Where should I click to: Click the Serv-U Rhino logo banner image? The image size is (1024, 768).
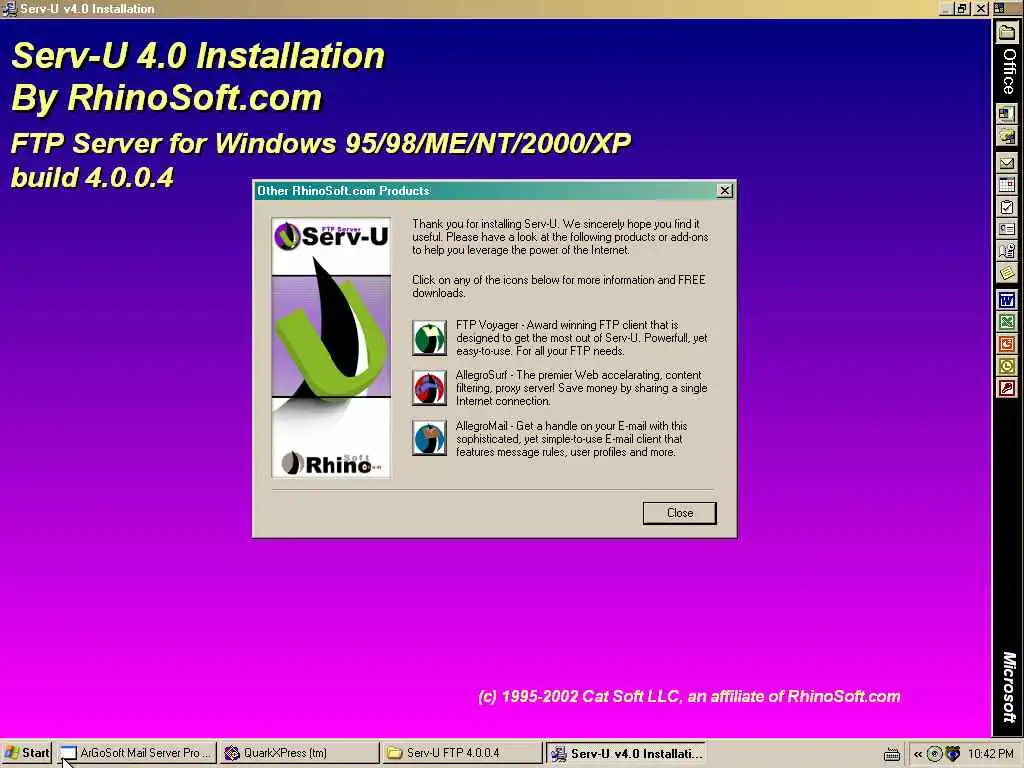pyautogui.click(x=331, y=347)
